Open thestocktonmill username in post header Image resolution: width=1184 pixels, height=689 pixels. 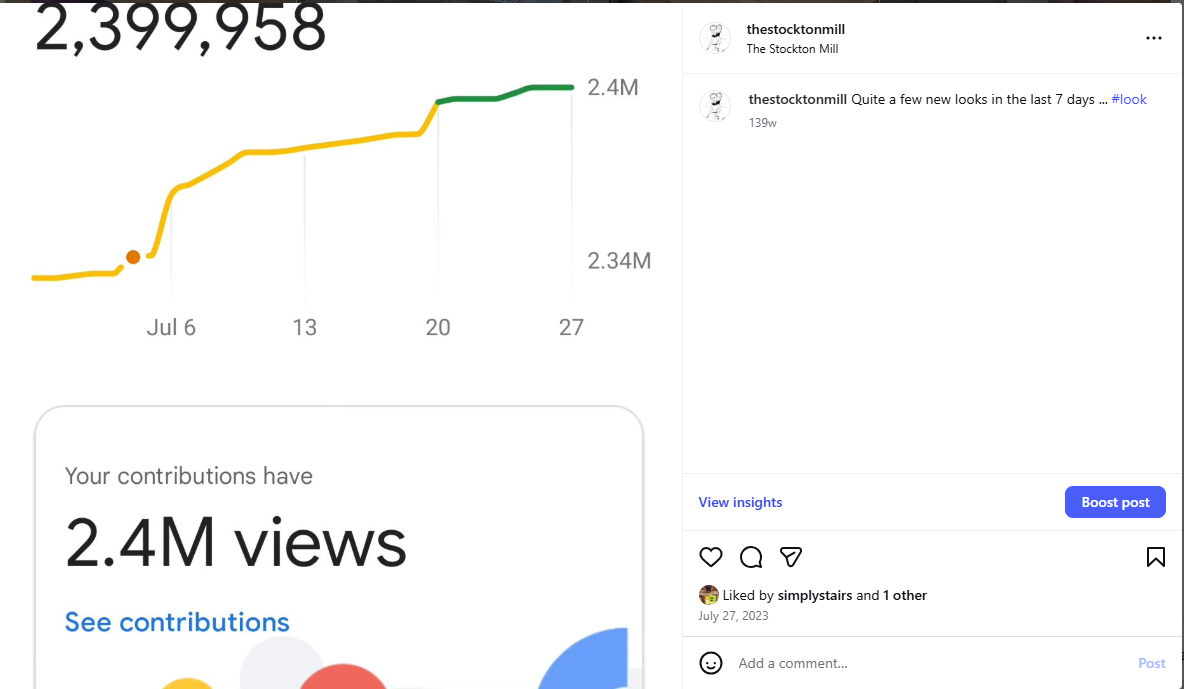(x=795, y=29)
